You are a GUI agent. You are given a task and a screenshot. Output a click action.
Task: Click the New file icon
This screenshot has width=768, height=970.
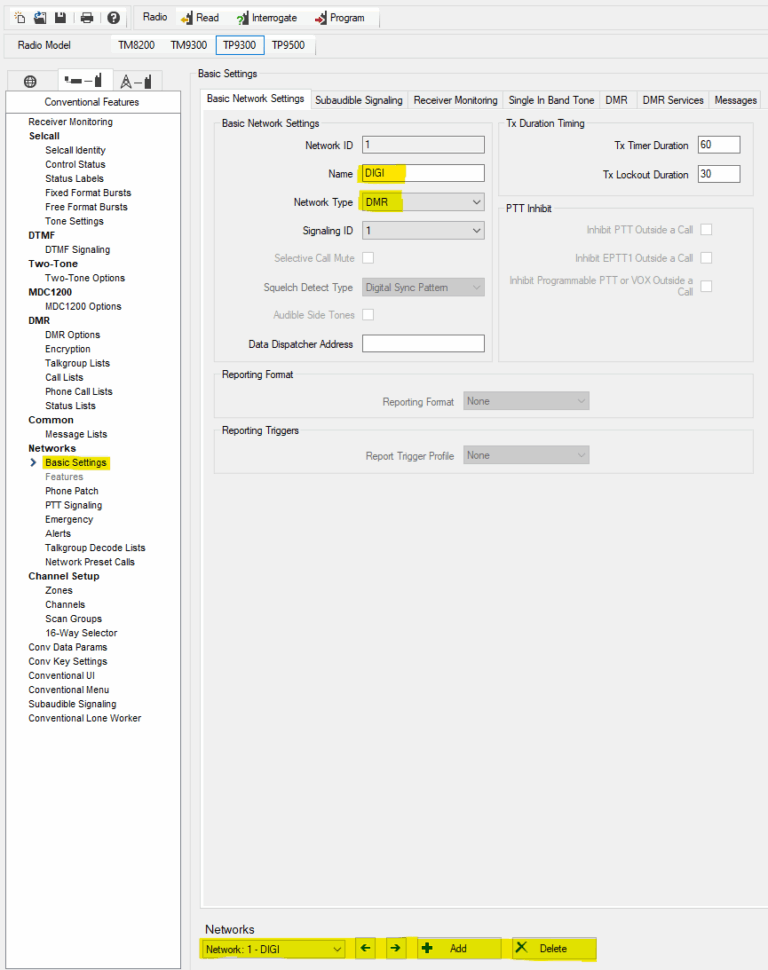point(20,18)
